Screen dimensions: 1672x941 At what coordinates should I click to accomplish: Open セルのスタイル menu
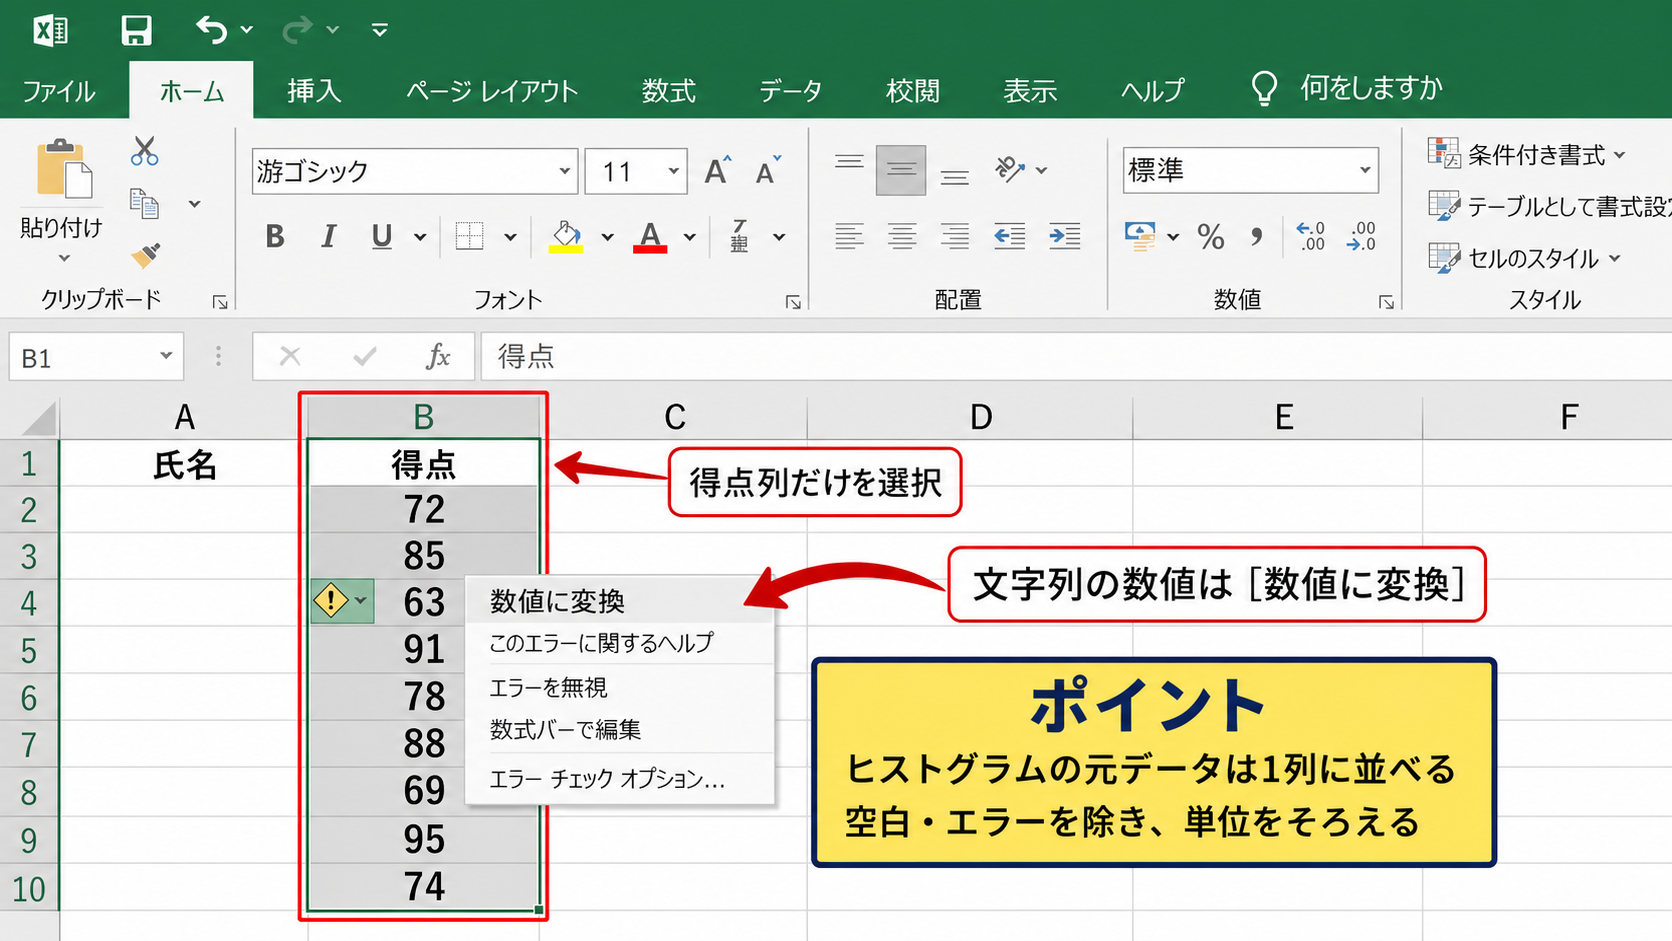1523,258
